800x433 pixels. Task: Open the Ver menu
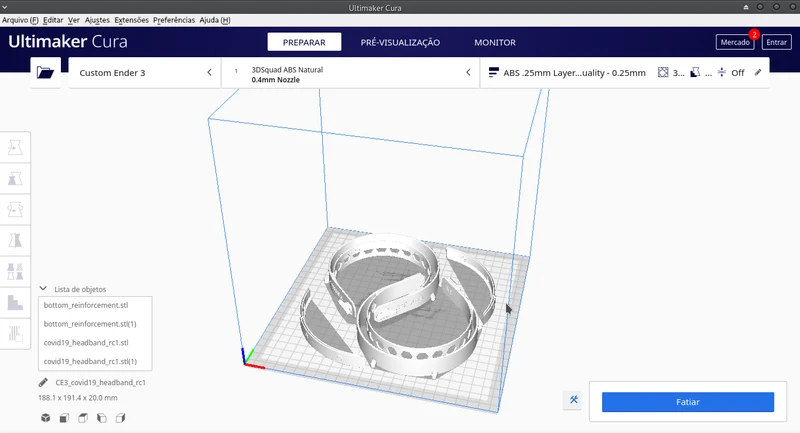coord(74,20)
